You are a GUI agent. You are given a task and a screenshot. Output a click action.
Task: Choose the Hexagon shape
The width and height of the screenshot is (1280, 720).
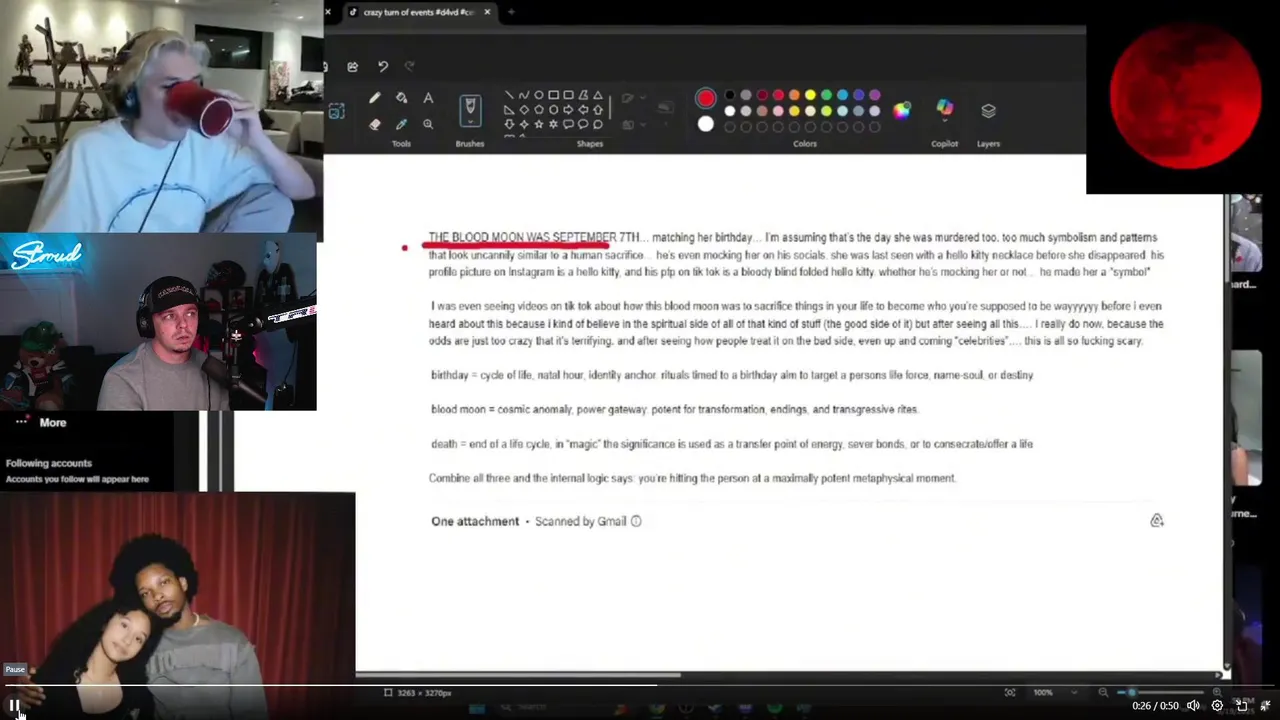pyautogui.click(x=553, y=109)
